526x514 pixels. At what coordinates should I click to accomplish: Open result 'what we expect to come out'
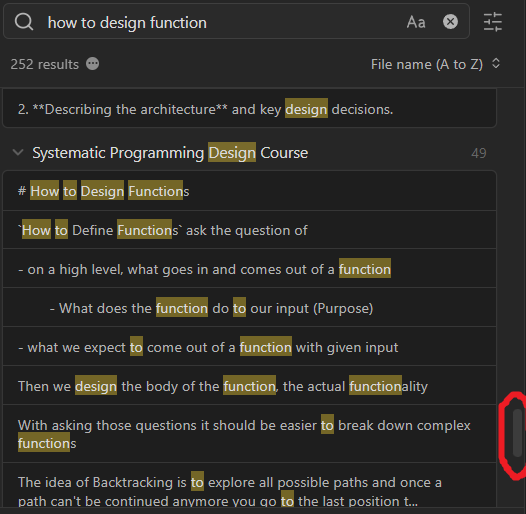(x=249, y=346)
